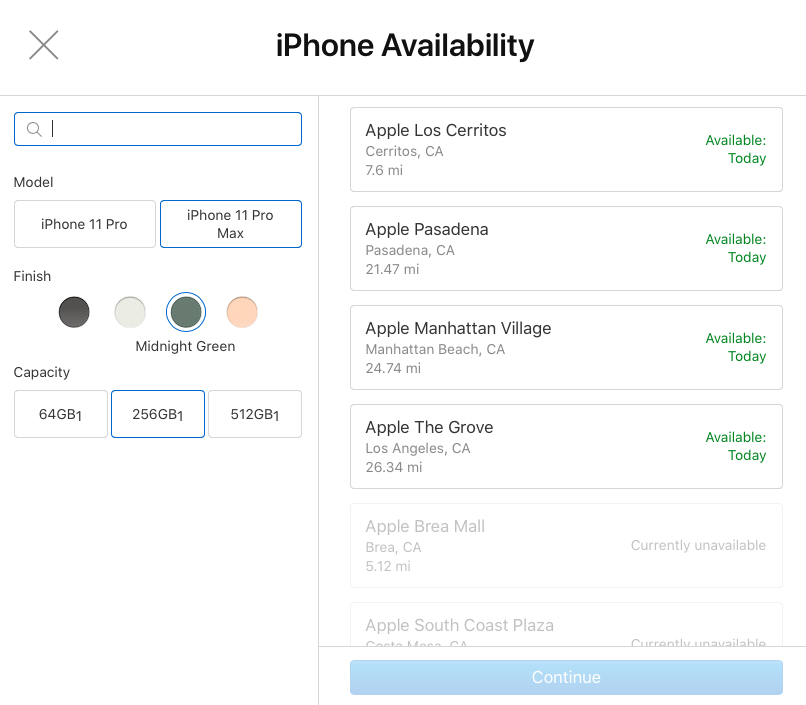Viewport: 806px width, 705px height.
Task: Click Available Today status for Manhattan Village
Action: pyautogui.click(x=736, y=347)
